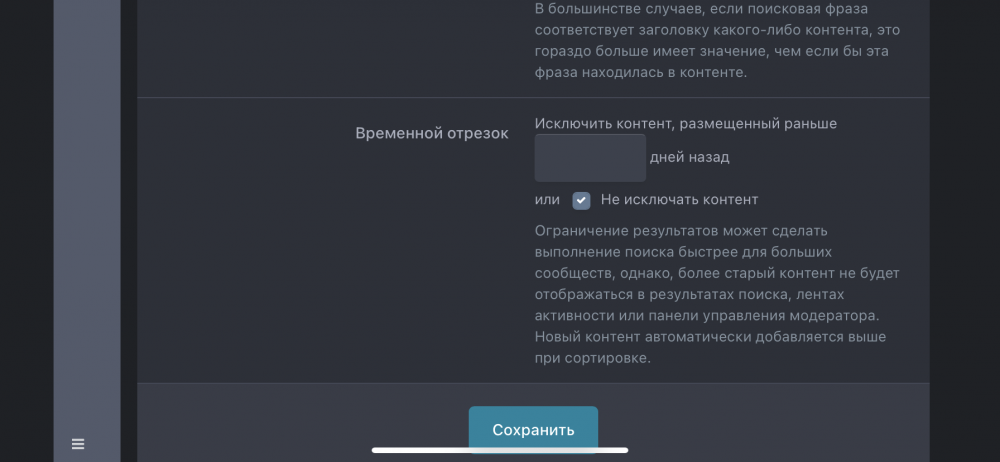1000x462 pixels.
Task: Click 'Новый контент автоматически добавляется выше' line
Action: coord(710,337)
